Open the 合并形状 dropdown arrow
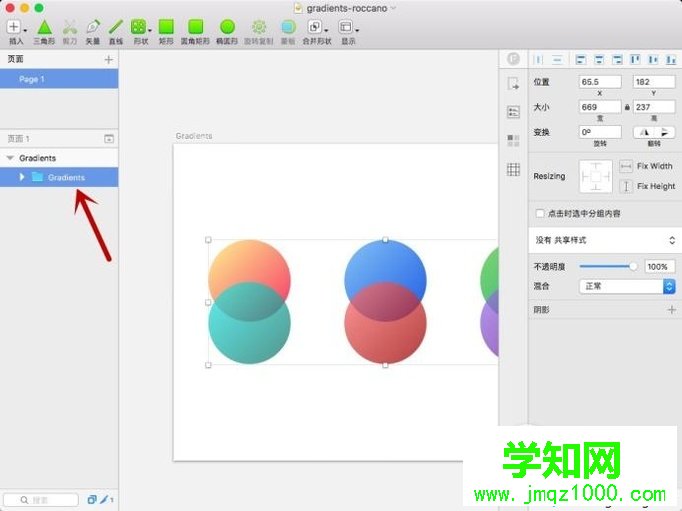682x511 pixels. click(x=326, y=30)
